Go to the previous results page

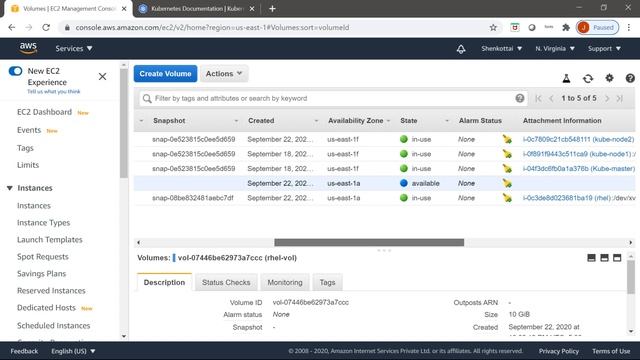click(551, 98)
